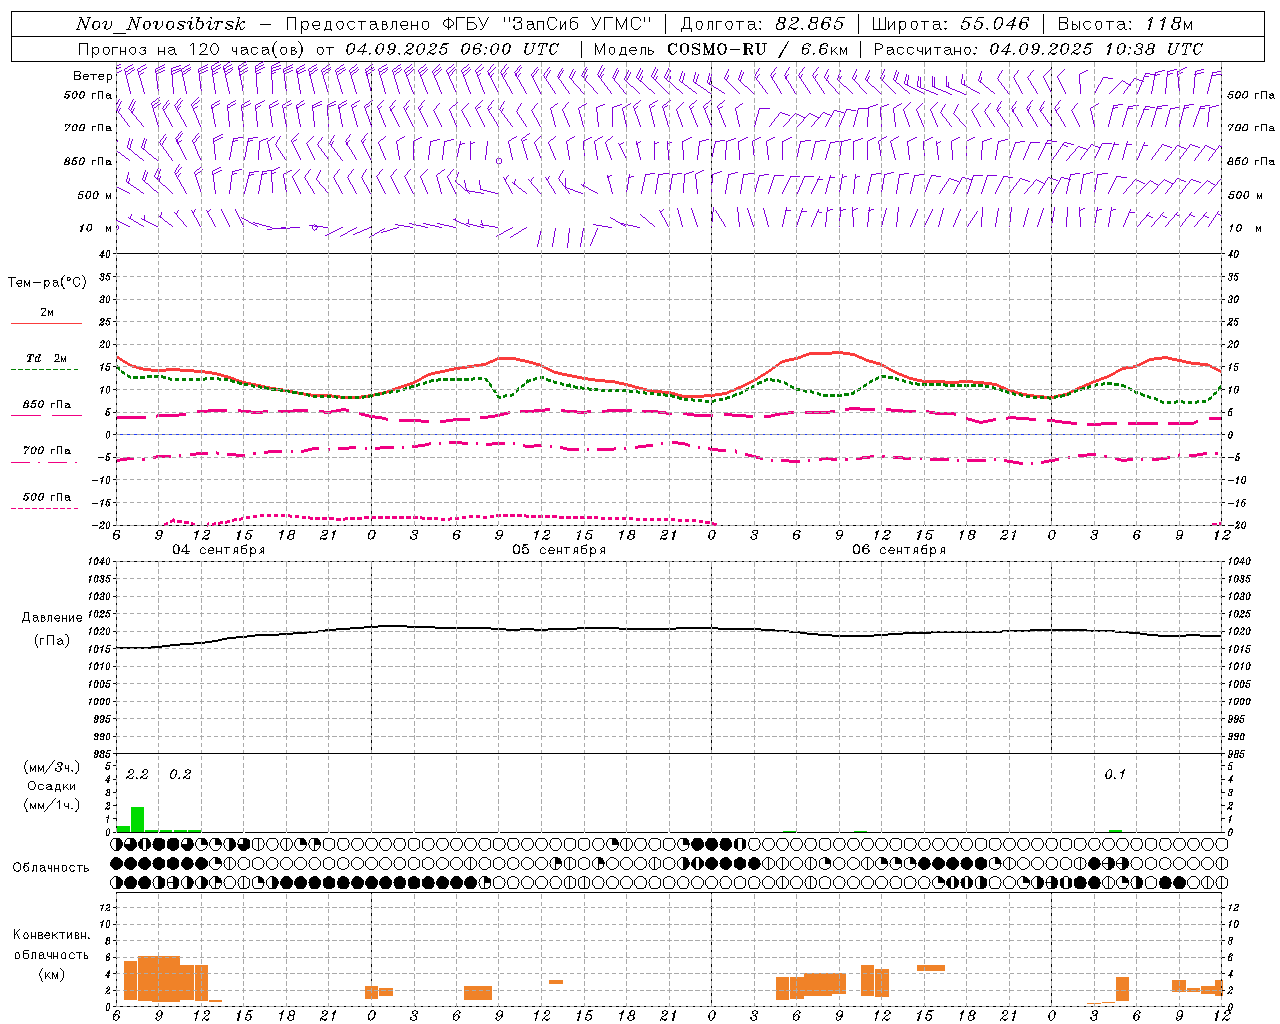Click the Облачность row label

pyautogui.click(x=51, y=868)
